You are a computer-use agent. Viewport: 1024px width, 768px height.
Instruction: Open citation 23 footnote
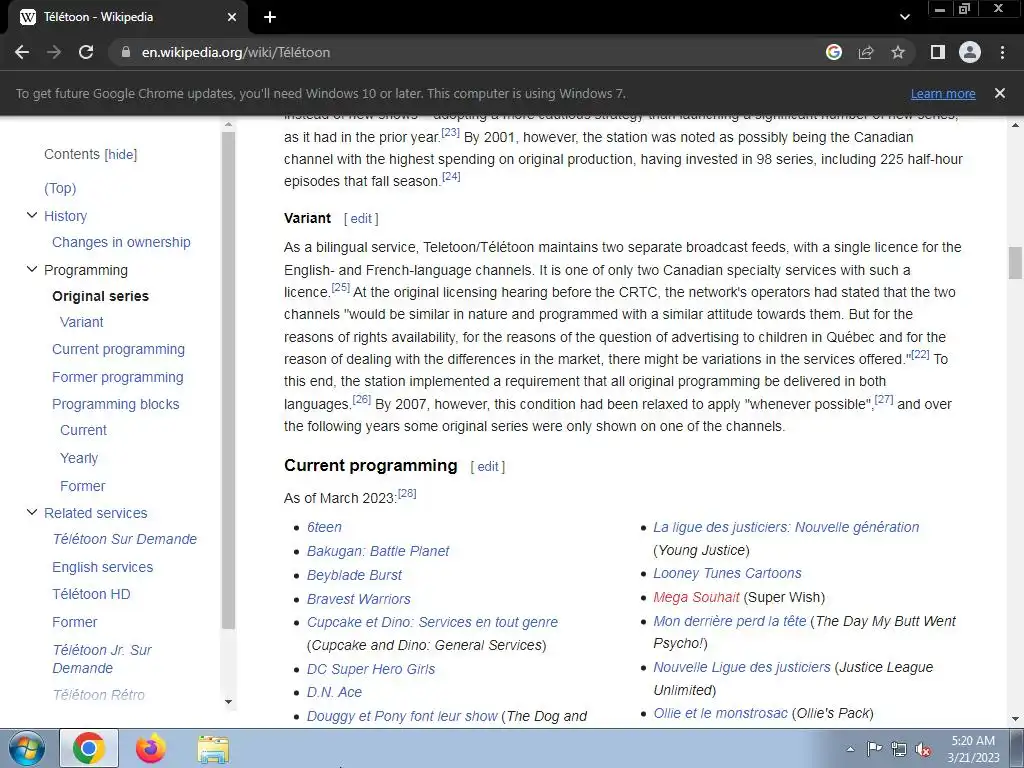(451, 133)
